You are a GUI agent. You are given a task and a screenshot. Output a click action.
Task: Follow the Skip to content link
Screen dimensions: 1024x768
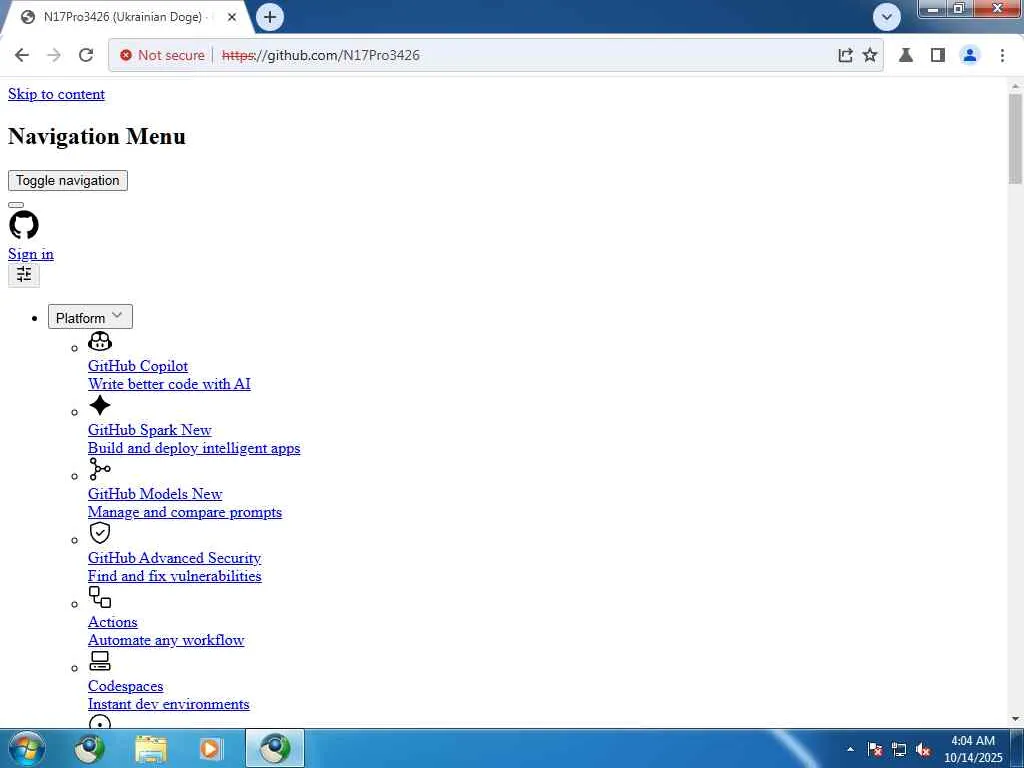[56, 94]
